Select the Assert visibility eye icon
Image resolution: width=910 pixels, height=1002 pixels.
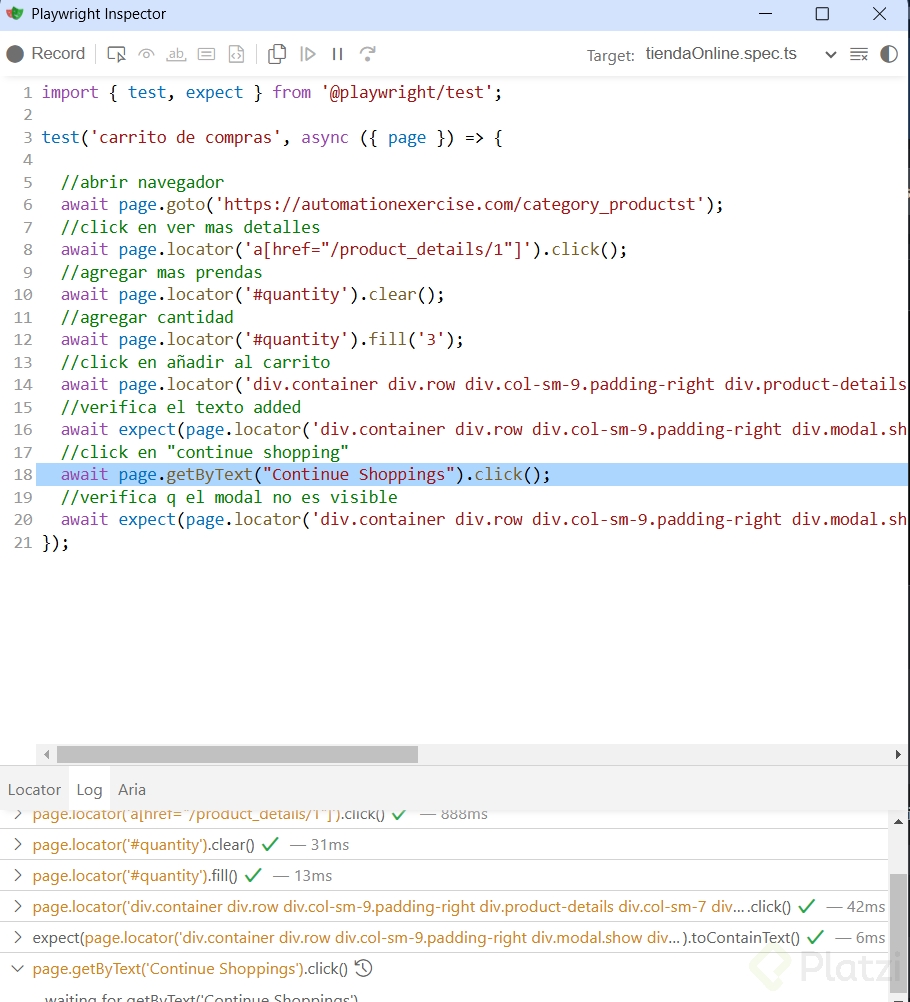point(146,54)
